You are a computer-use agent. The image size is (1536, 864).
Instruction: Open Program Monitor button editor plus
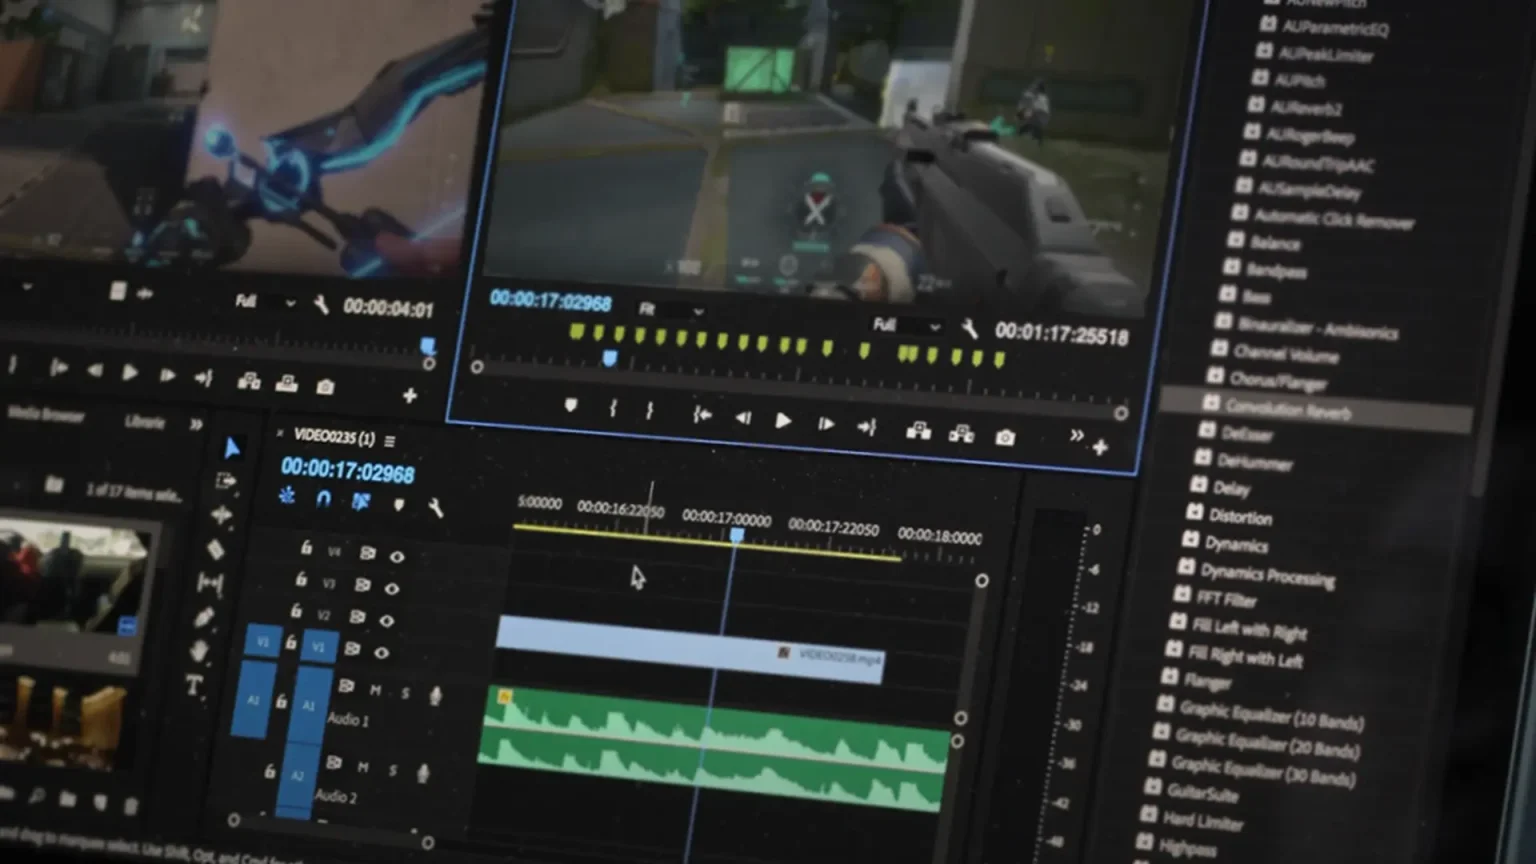click(x=1100, y=447)
